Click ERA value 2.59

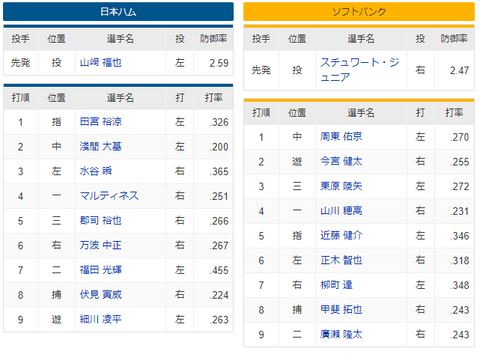219,63
